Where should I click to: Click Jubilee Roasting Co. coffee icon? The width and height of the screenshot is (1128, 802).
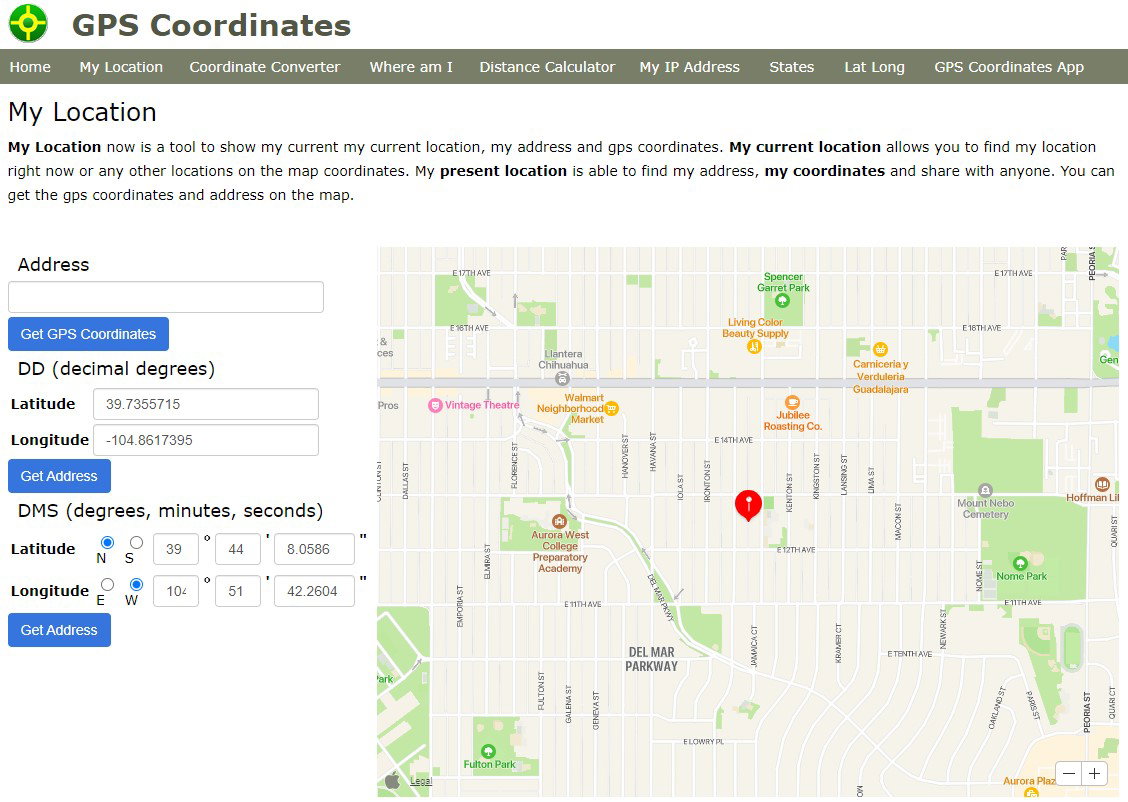pyautogui.click(x=792, y=402)
